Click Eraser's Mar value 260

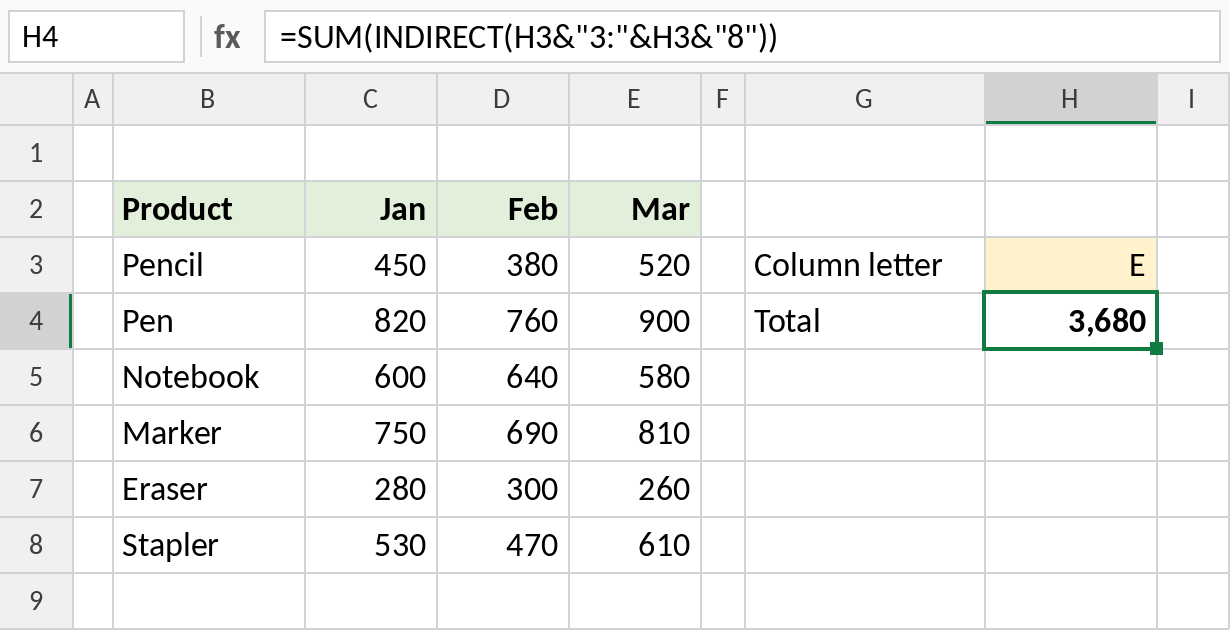[635, 489]
